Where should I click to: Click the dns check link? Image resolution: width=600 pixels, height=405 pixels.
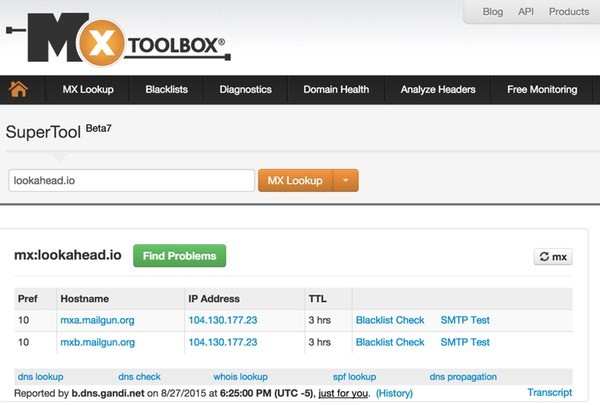[x=139, y=377]
